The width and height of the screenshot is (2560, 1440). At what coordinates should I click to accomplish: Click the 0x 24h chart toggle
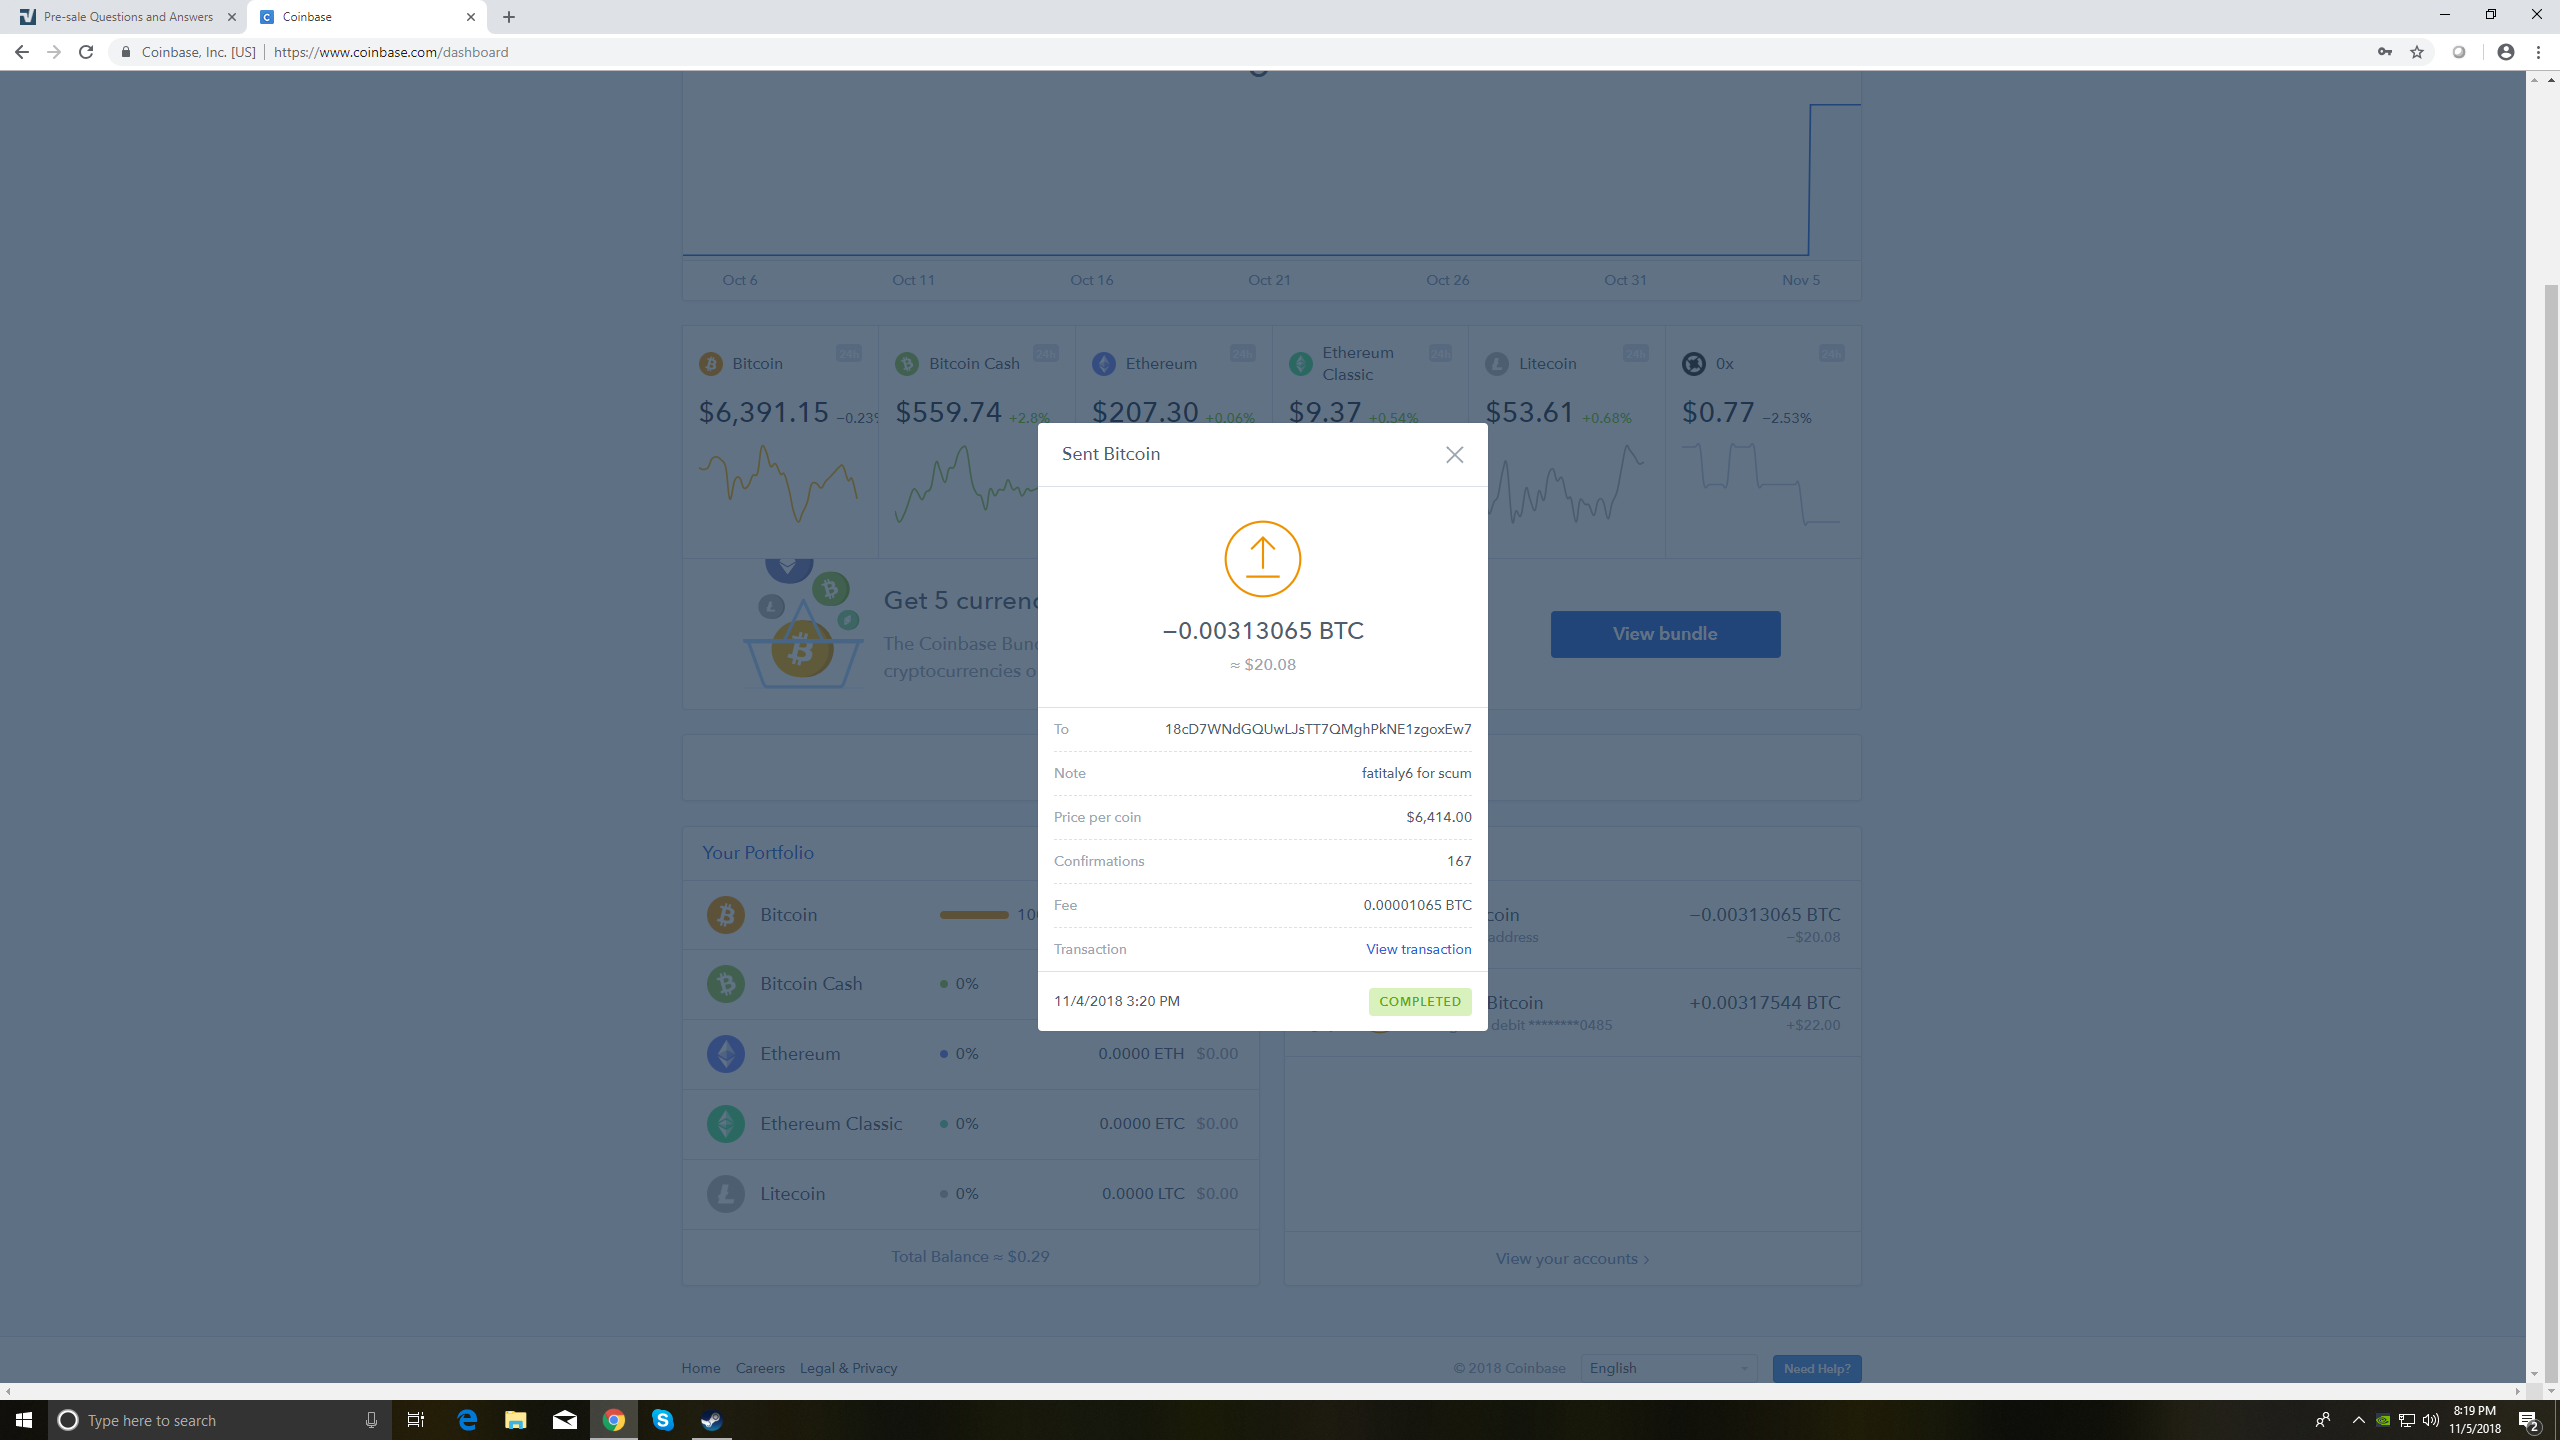pos(1831,353)
